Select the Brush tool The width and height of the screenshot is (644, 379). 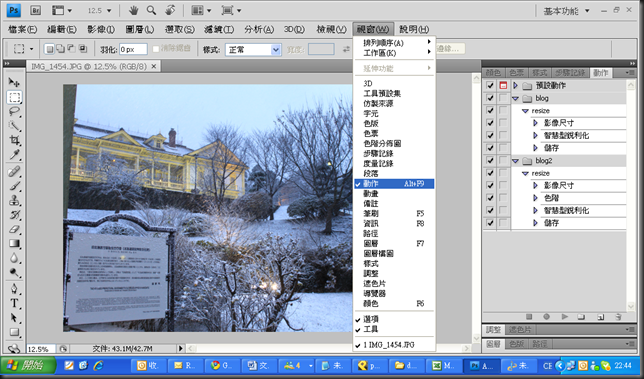(14, 186)
